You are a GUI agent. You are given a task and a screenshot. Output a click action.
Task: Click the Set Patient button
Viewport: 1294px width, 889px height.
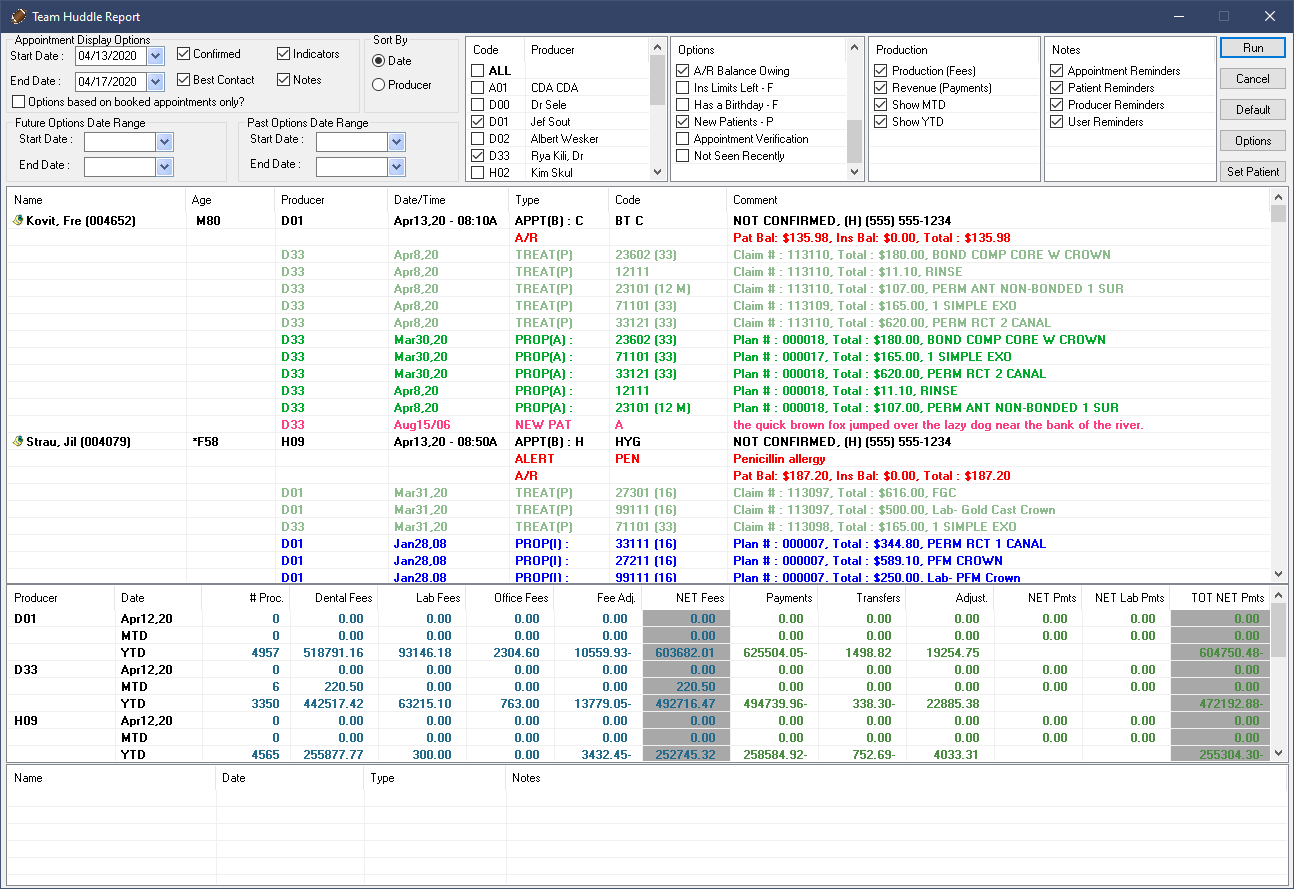(1253, 172)
